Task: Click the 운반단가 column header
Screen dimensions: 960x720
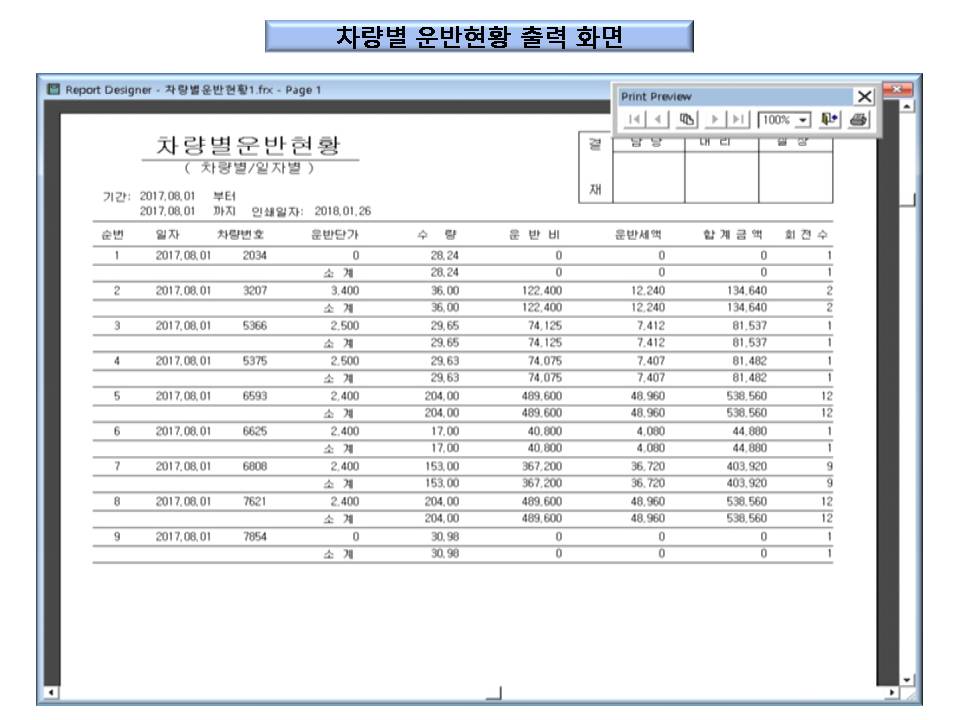Action: click(x=334, y=234)
